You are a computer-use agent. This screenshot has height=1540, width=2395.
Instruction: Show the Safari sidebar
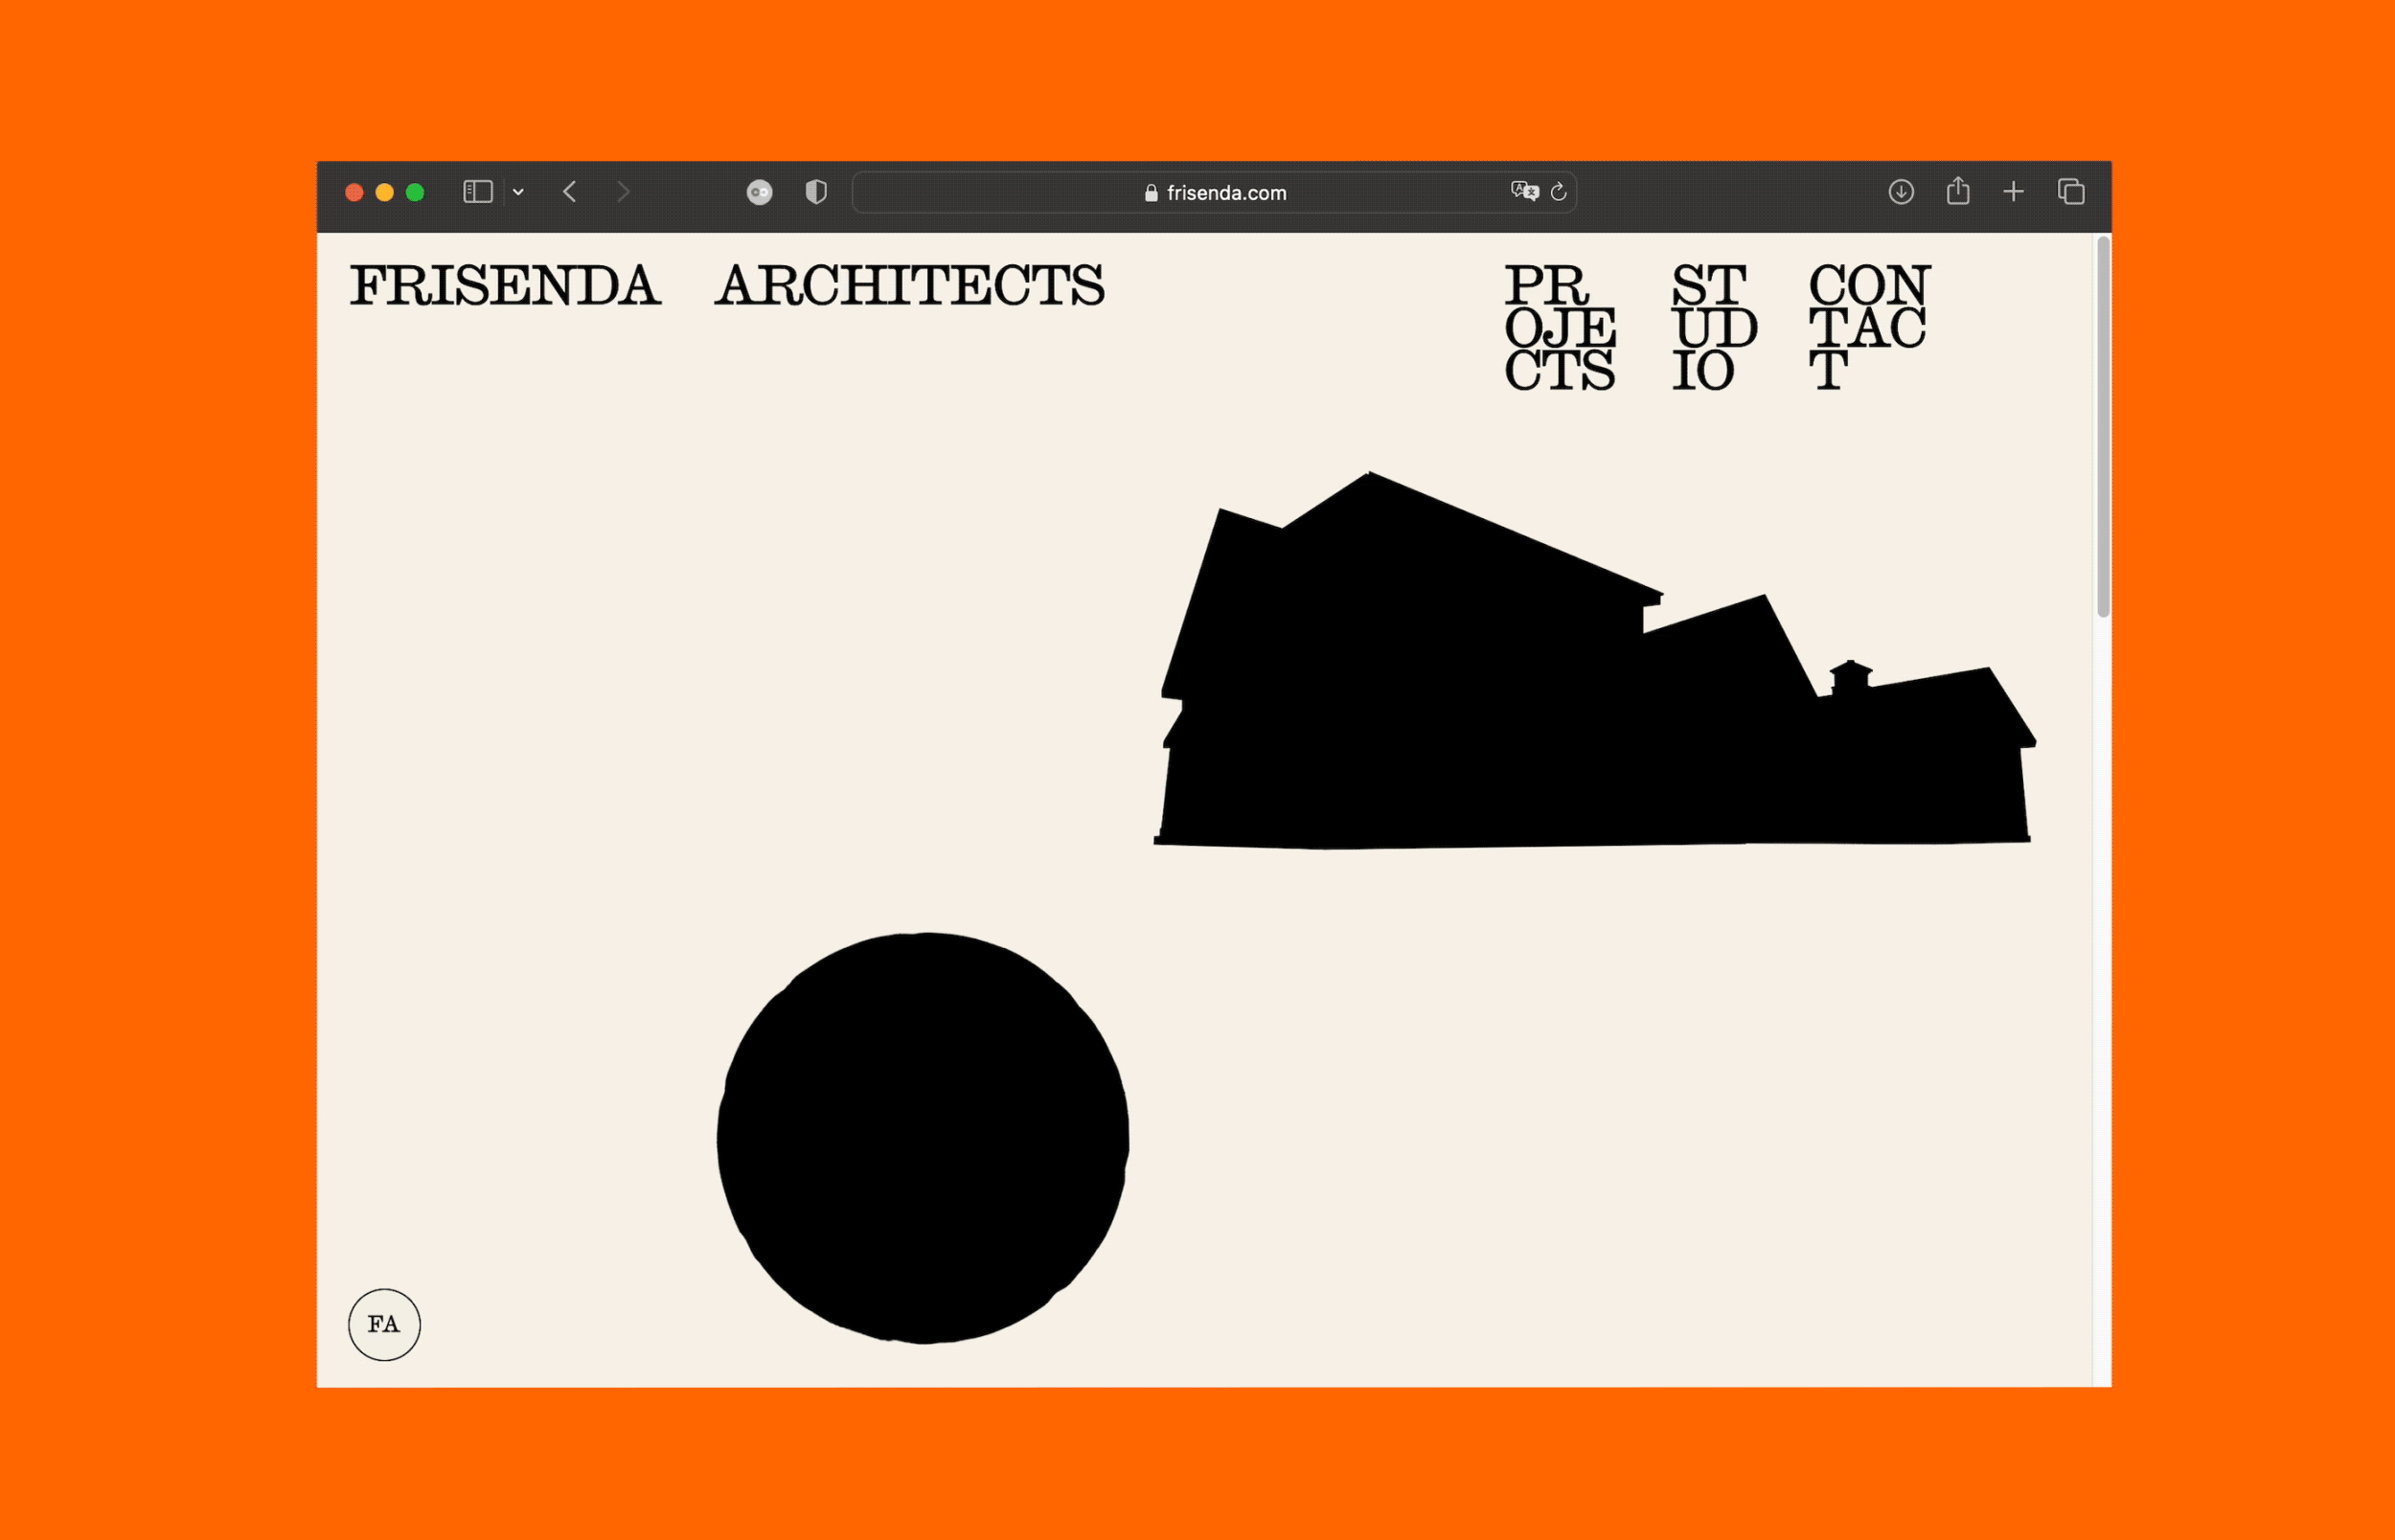click(477, 191)
